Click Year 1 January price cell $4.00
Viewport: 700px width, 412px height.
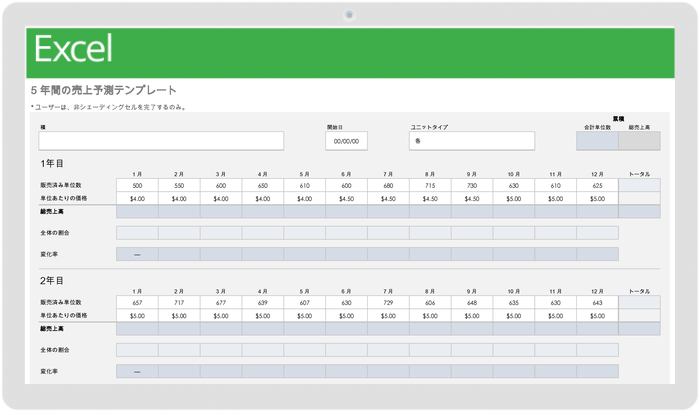click(x=138, y=199)
